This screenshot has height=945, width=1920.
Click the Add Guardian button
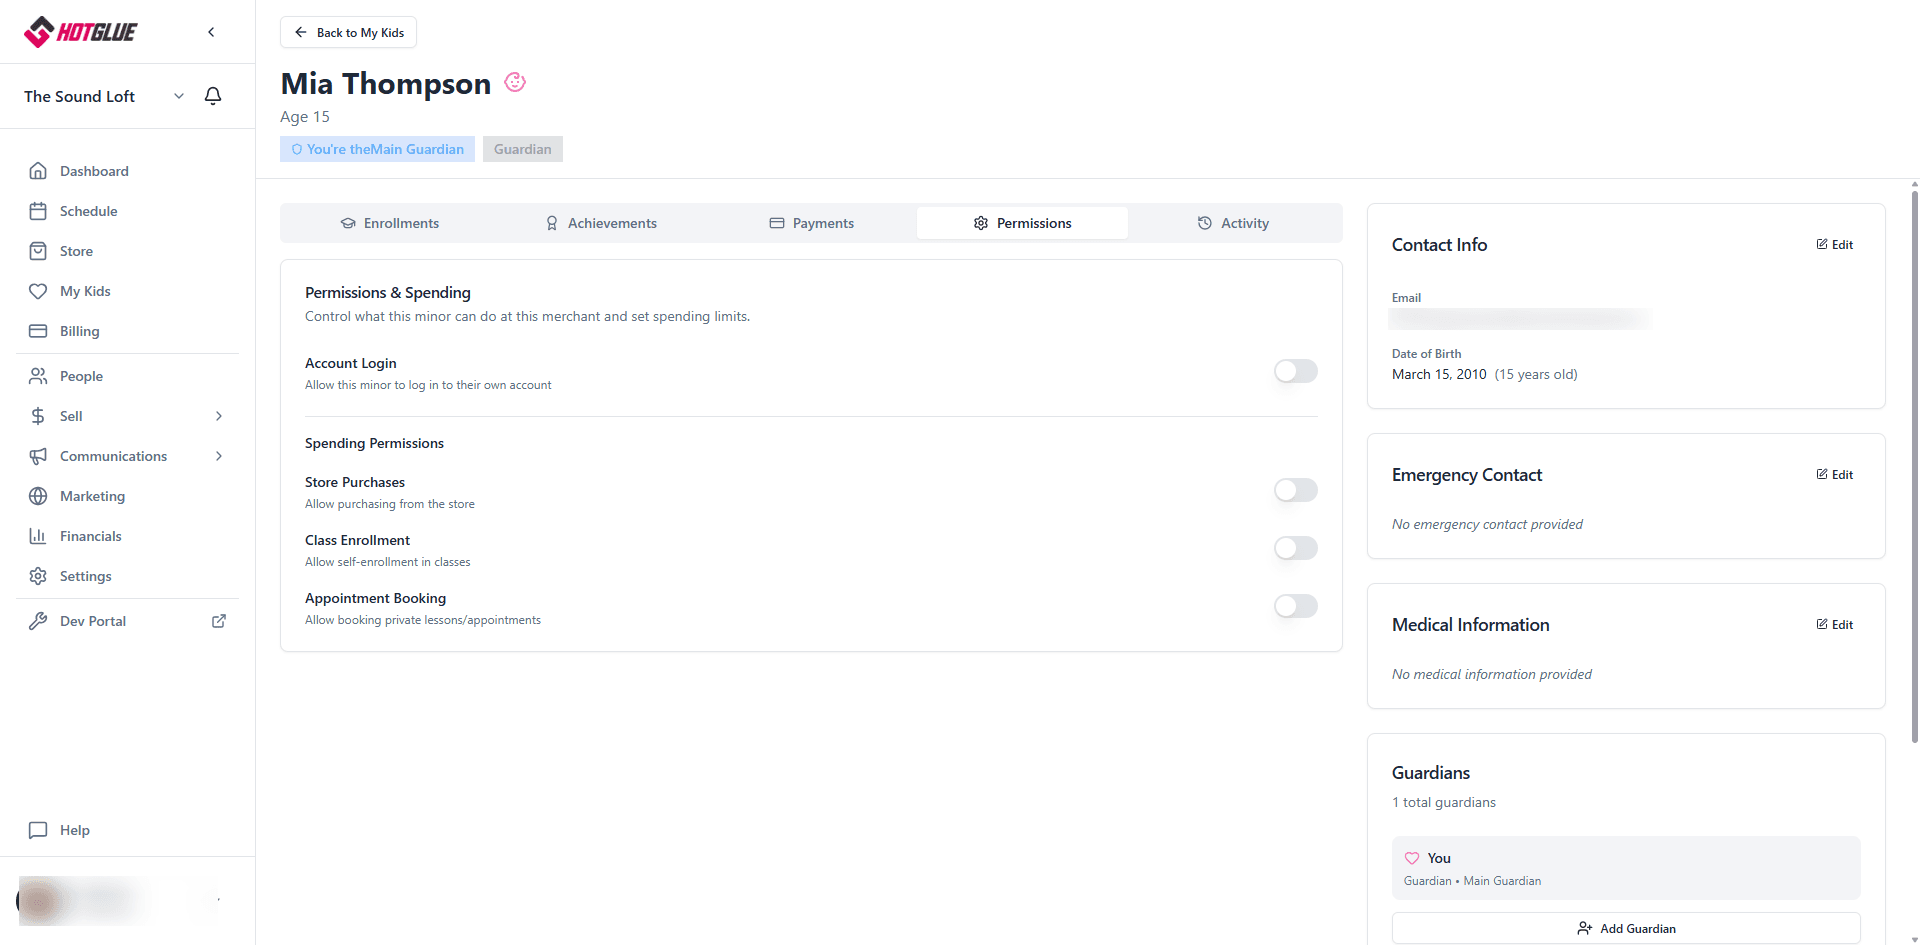click(x=1626, y=928)
